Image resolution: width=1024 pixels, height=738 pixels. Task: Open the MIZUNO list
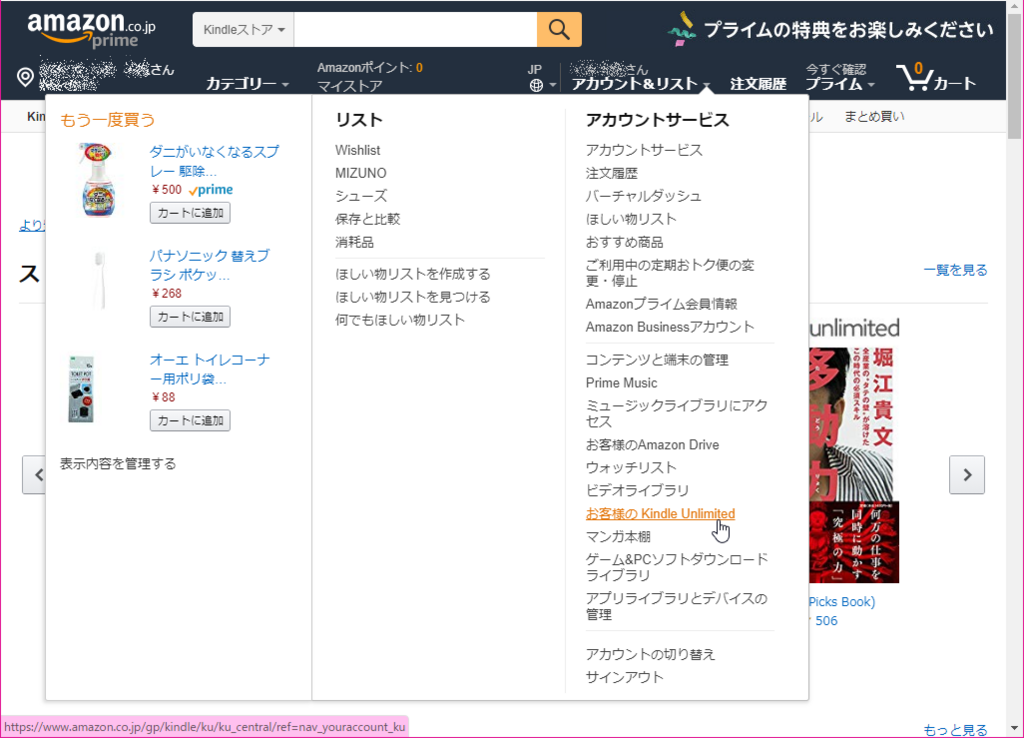(360, 173)
